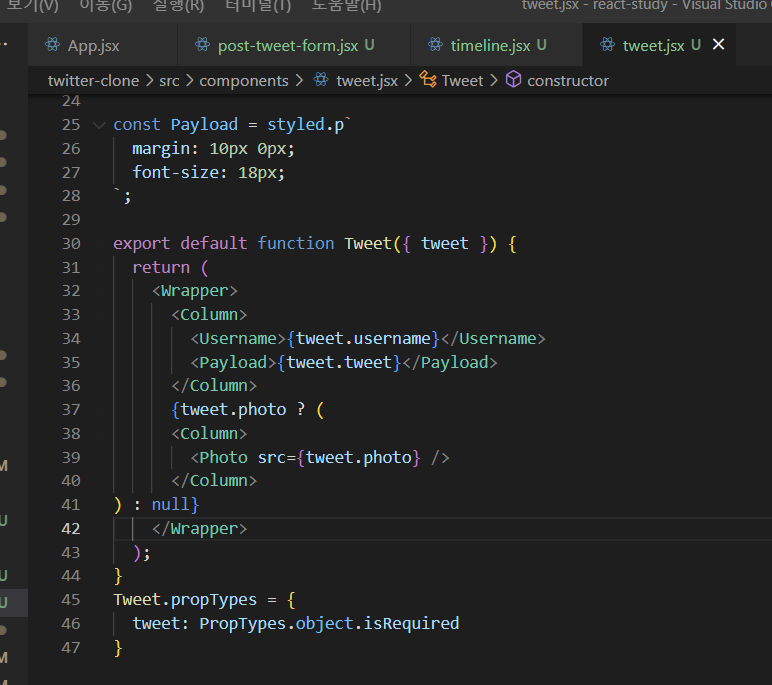The width and height of the screenshot is (772, 685).
Task: Open components breadcrumb segment
Action: (244, 81)
